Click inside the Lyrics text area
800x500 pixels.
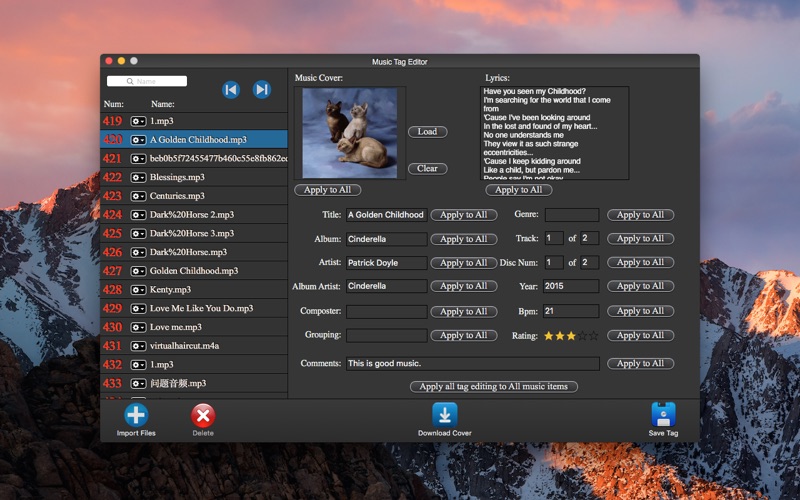tap(554, 133)
